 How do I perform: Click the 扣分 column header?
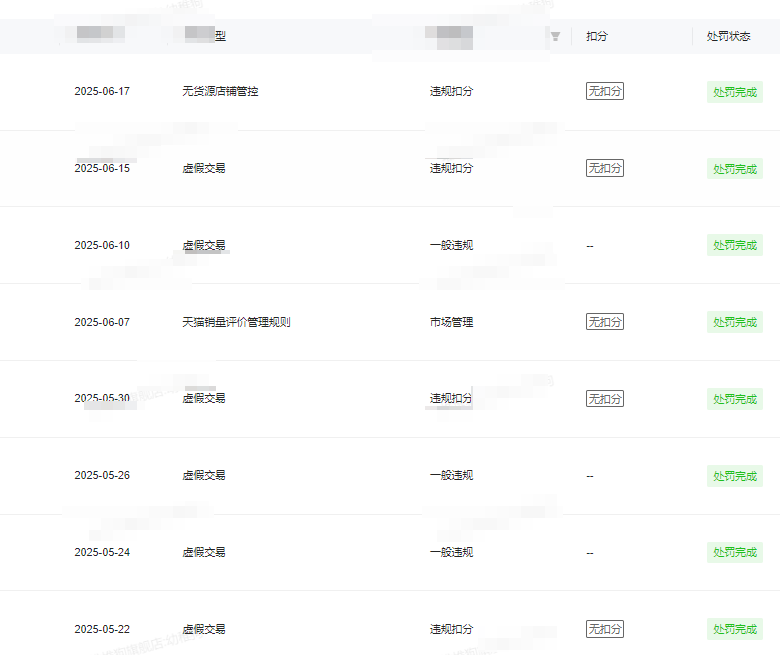597,36
